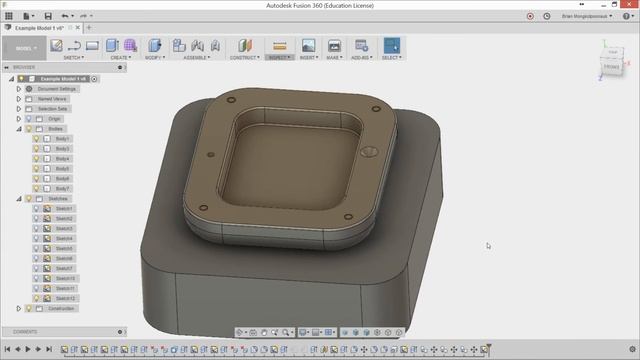
Task: Click the red record icon top right
Action: 530,16
